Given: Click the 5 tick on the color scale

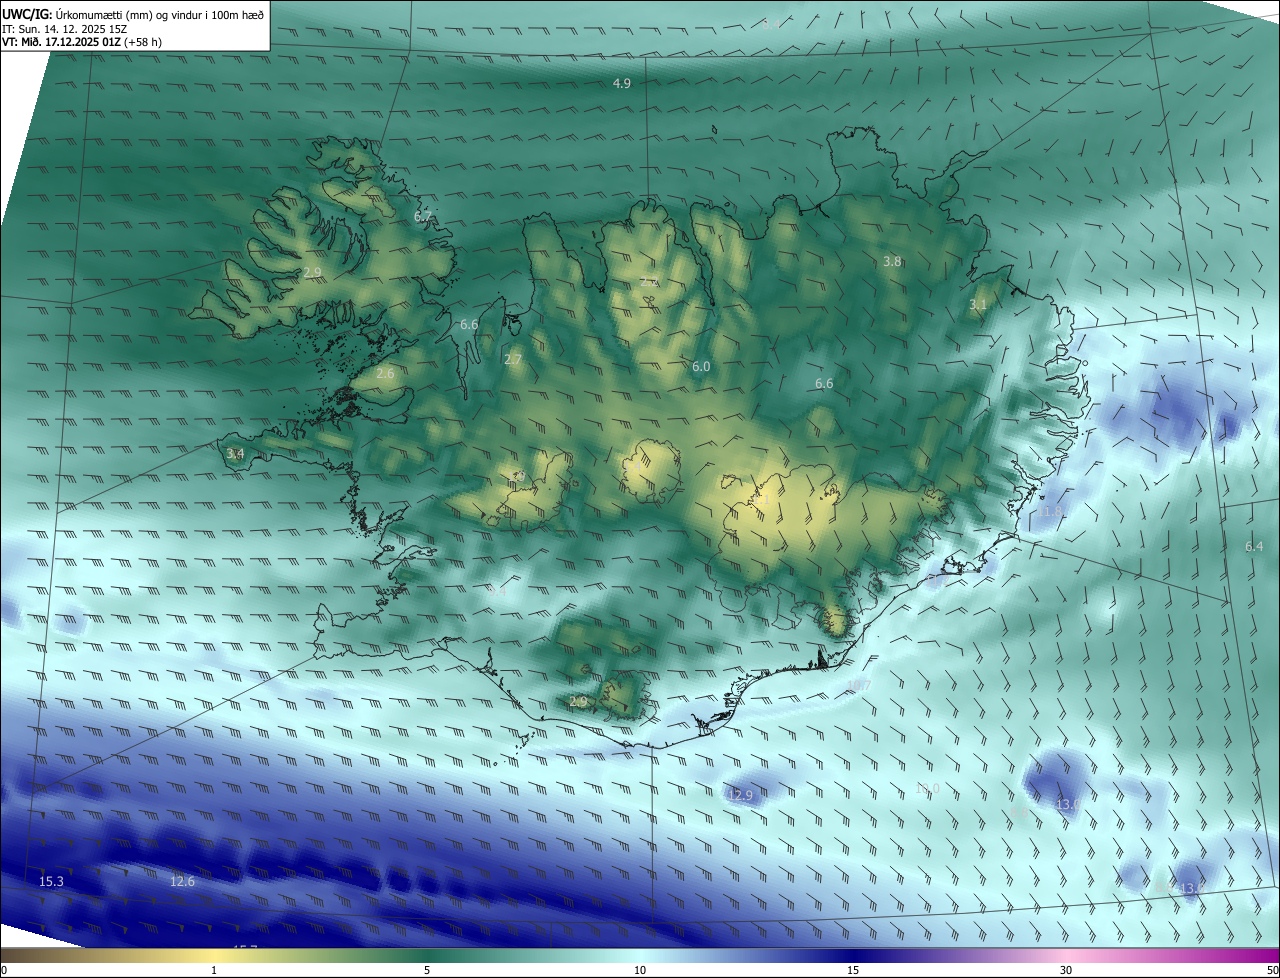Looking at the screenshot, I should (x=427, y=970).
